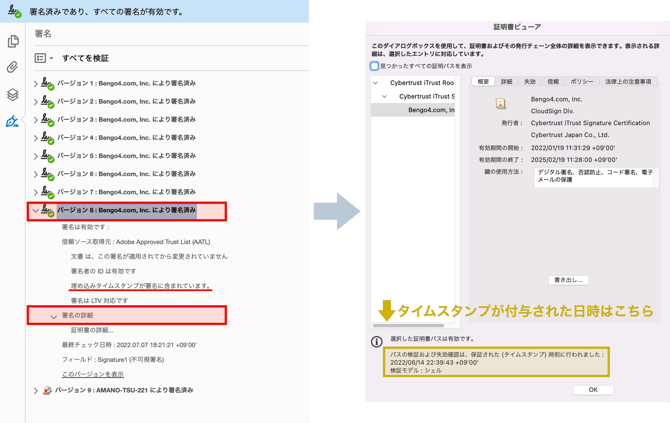Click the certificate icon in summary pane
The width and height of the screenshot is (670, 423).
coord(500,103)
